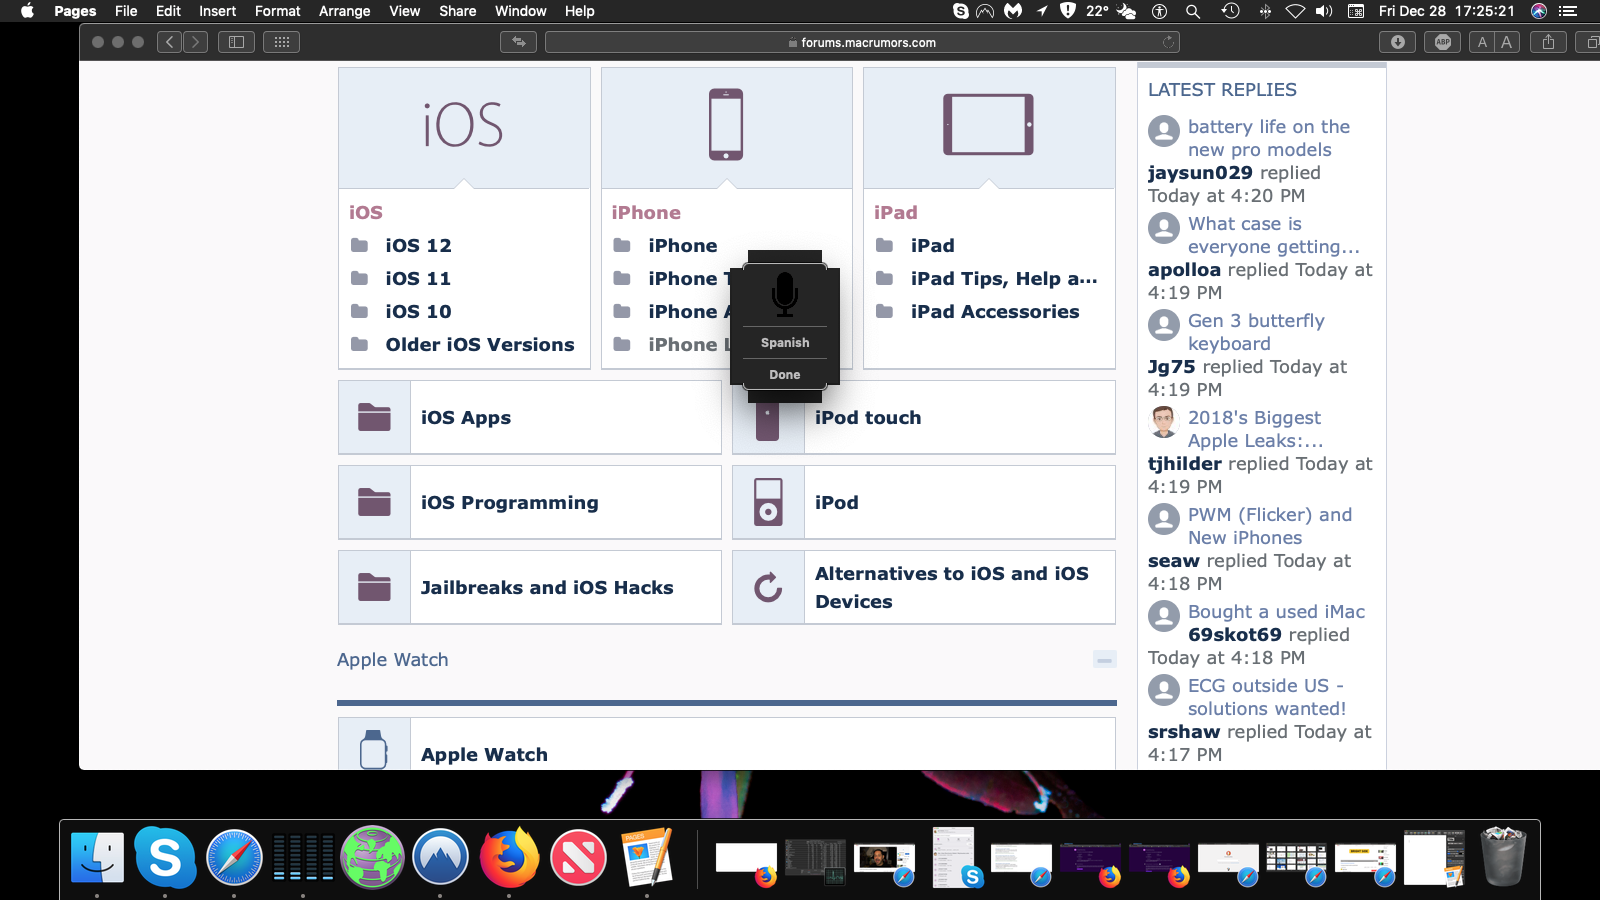Open the iPad Accessories forum
This screenshot has width=1600, height=900.
click(x=995, y=312)
